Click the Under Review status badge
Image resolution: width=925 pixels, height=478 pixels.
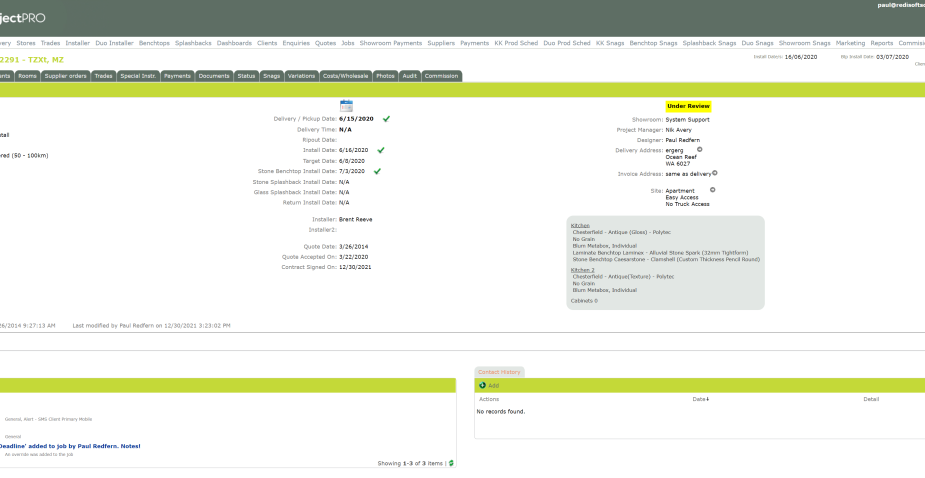click(x=688, y=106)
